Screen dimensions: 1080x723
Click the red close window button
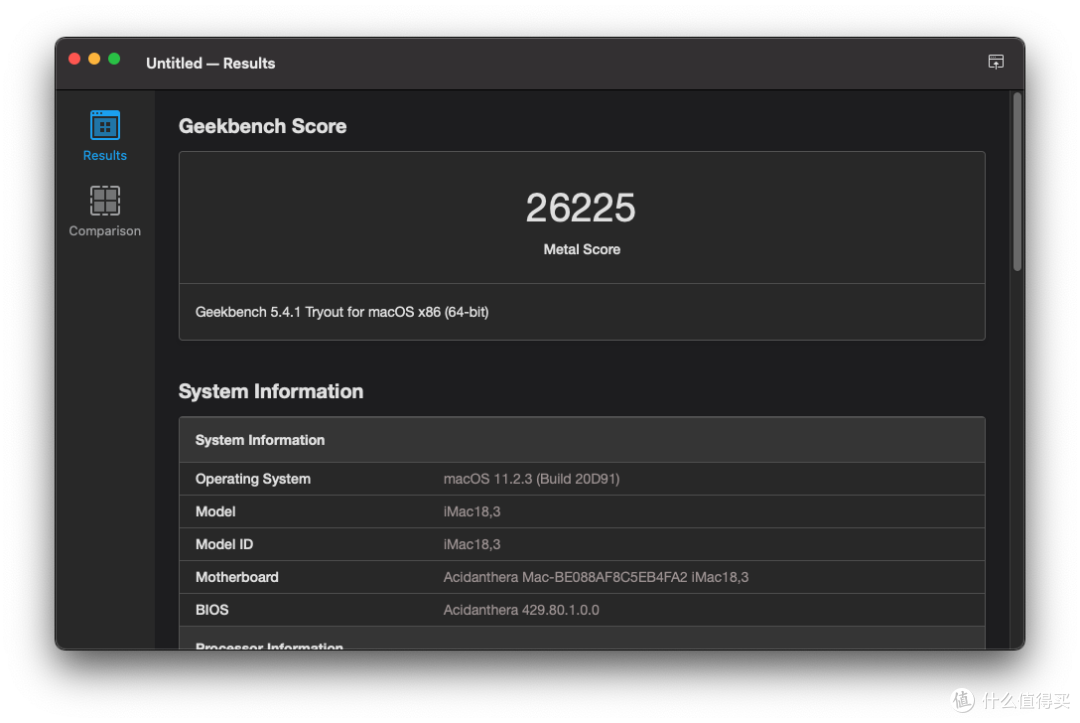click(x=74, y=59)
